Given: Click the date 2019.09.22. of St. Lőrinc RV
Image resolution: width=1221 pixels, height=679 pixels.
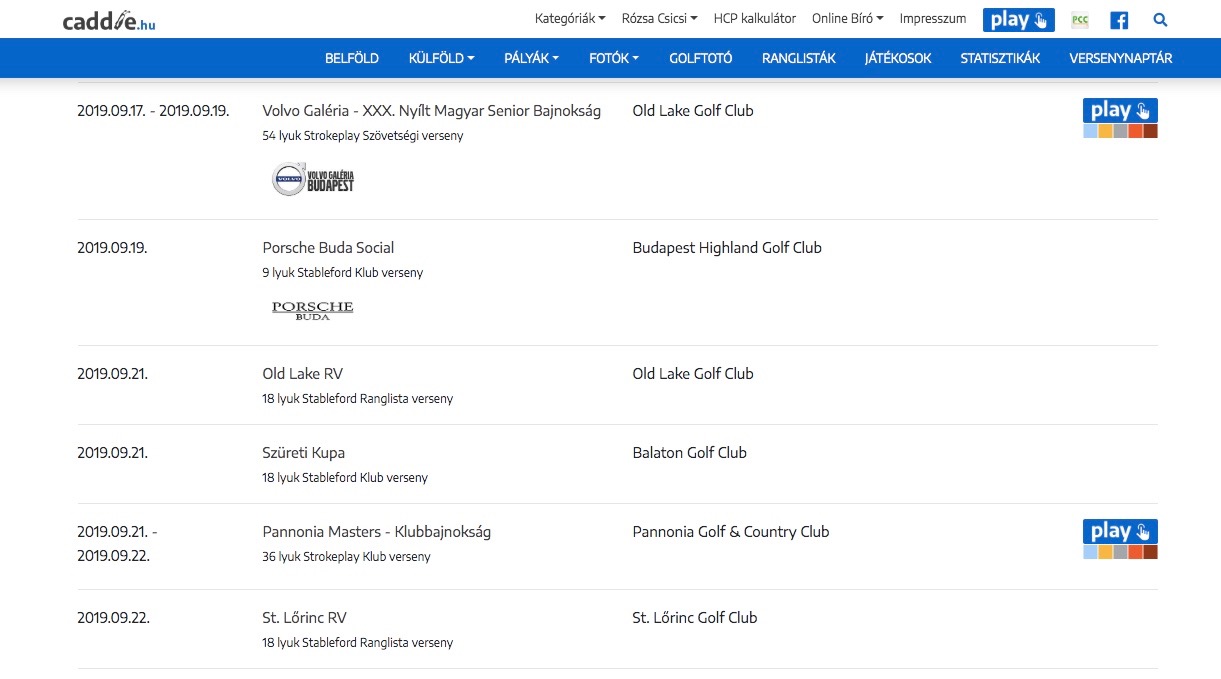Looking at the screenshot, I should tap(113, 618).
